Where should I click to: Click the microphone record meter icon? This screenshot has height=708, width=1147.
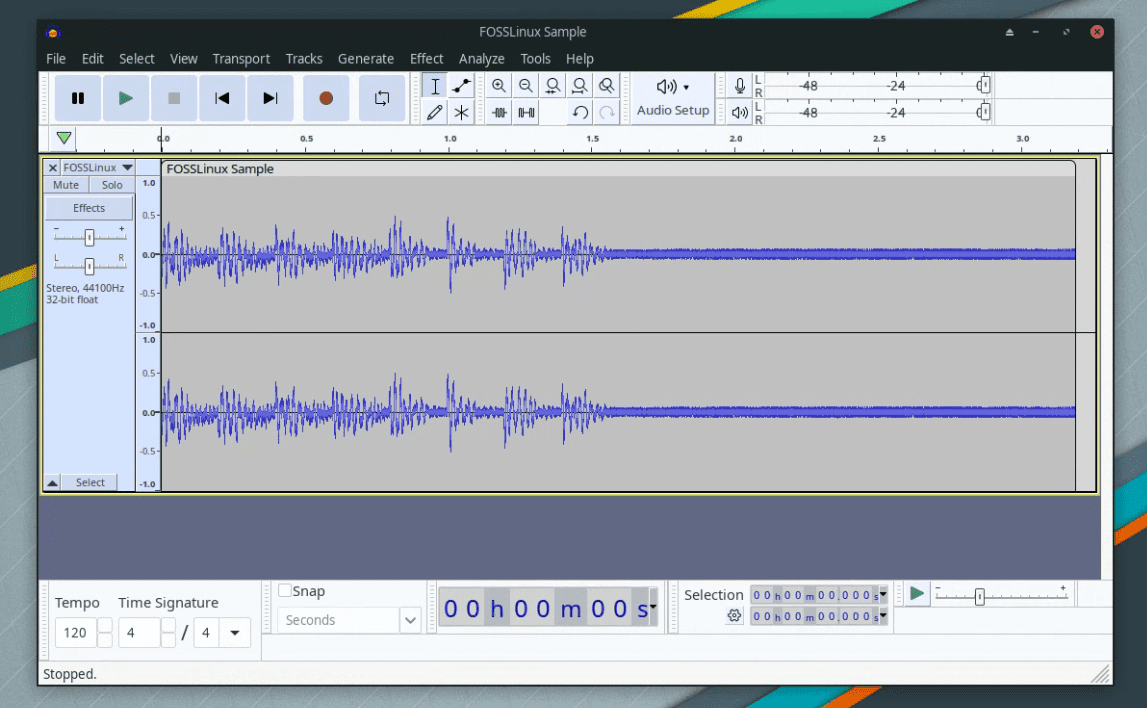[740, 86]
